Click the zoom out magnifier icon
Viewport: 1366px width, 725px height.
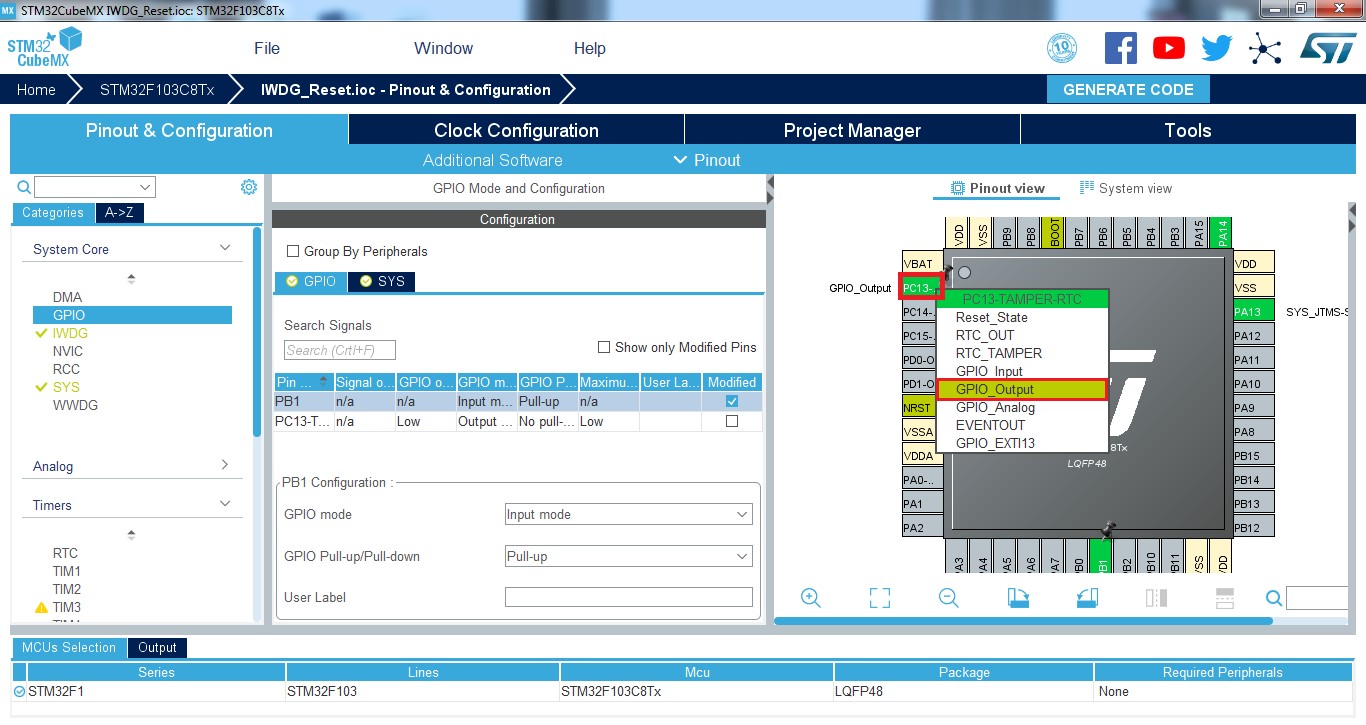coord(949,598)
